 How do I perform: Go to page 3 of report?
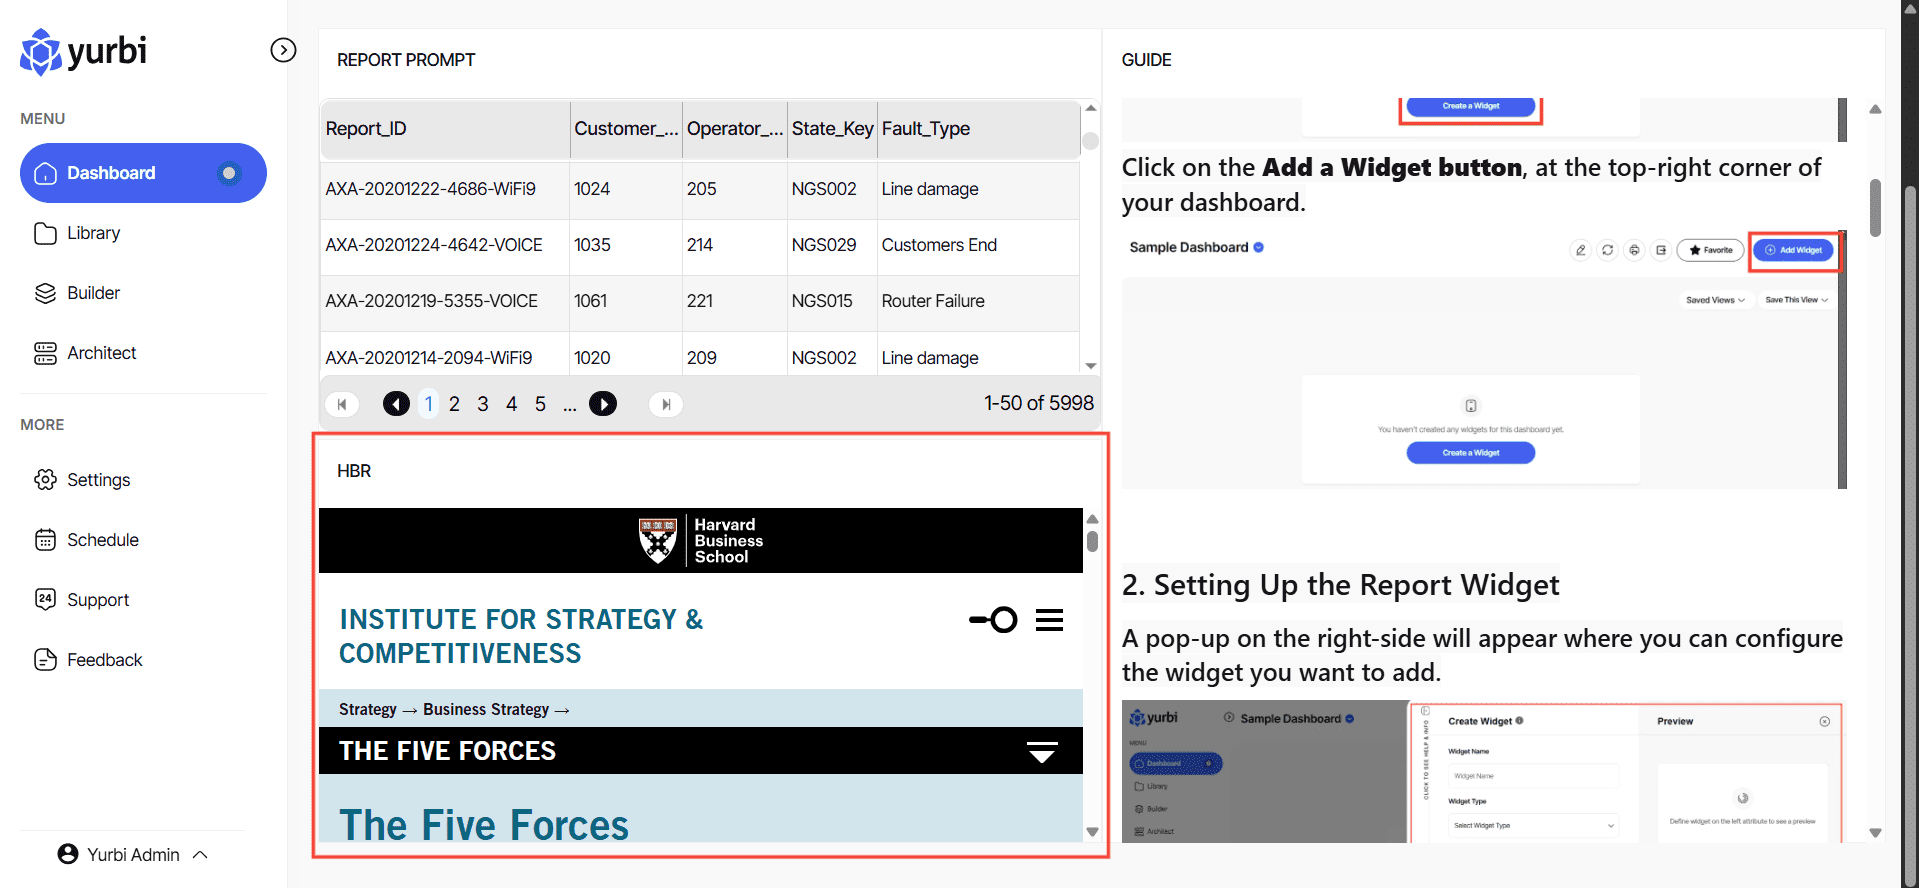point(483,404)
